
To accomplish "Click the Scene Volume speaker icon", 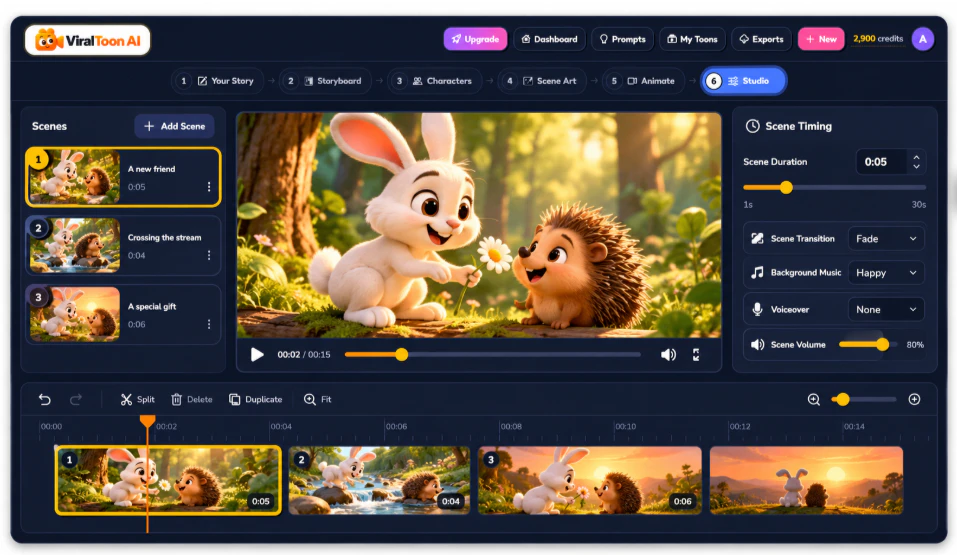I will (757, 345).
